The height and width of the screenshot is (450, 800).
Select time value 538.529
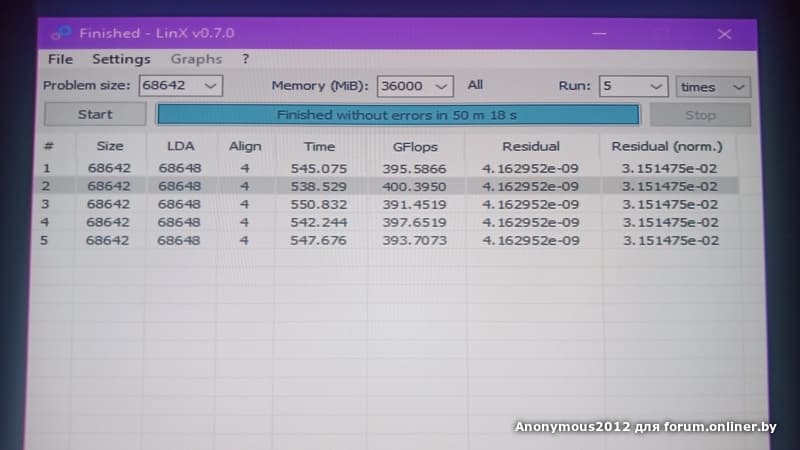click(318, 187)
